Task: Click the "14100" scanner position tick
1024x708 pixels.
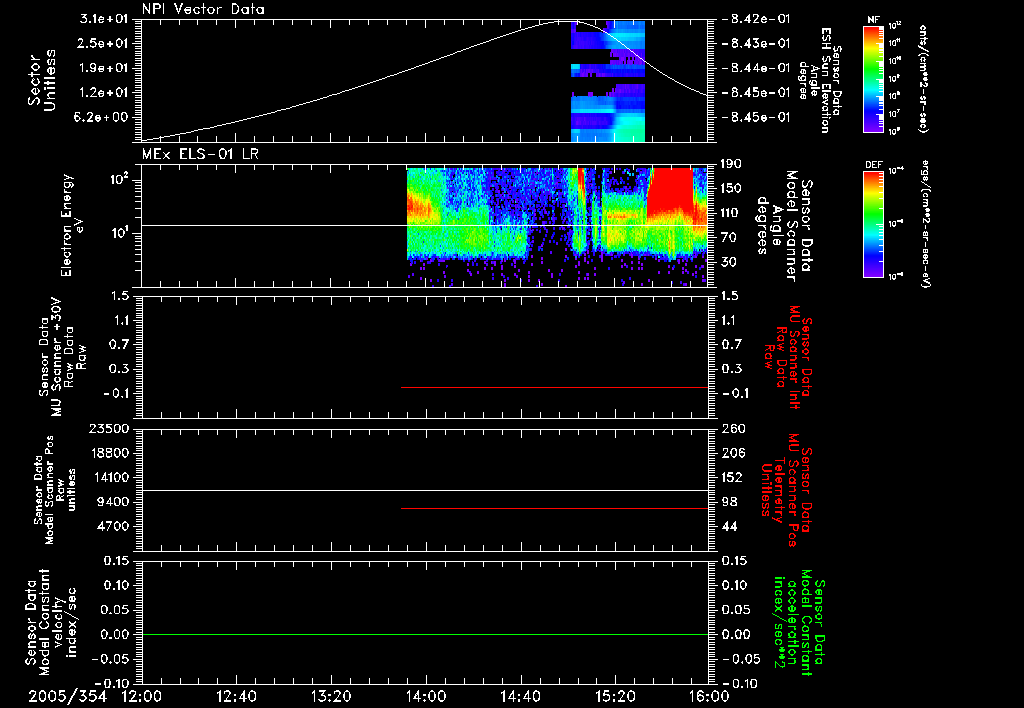Action: 109,477
